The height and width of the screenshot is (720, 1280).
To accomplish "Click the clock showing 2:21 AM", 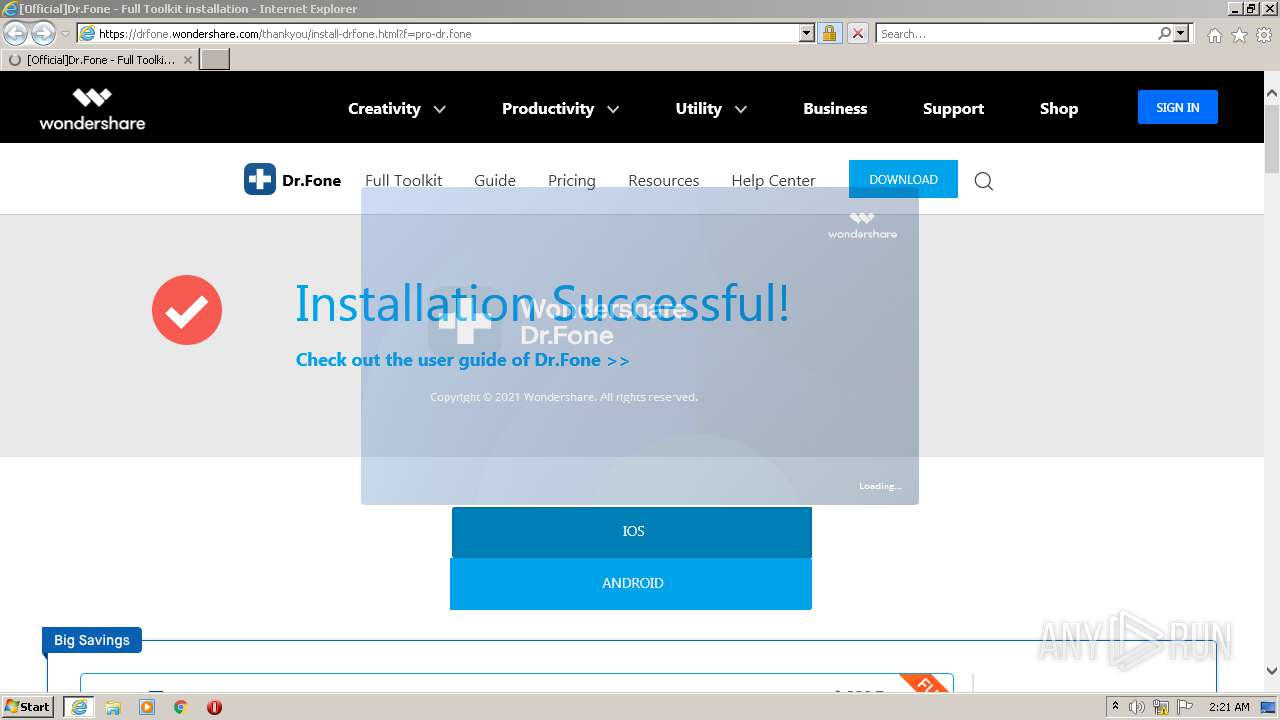I will coord(1229,707).
